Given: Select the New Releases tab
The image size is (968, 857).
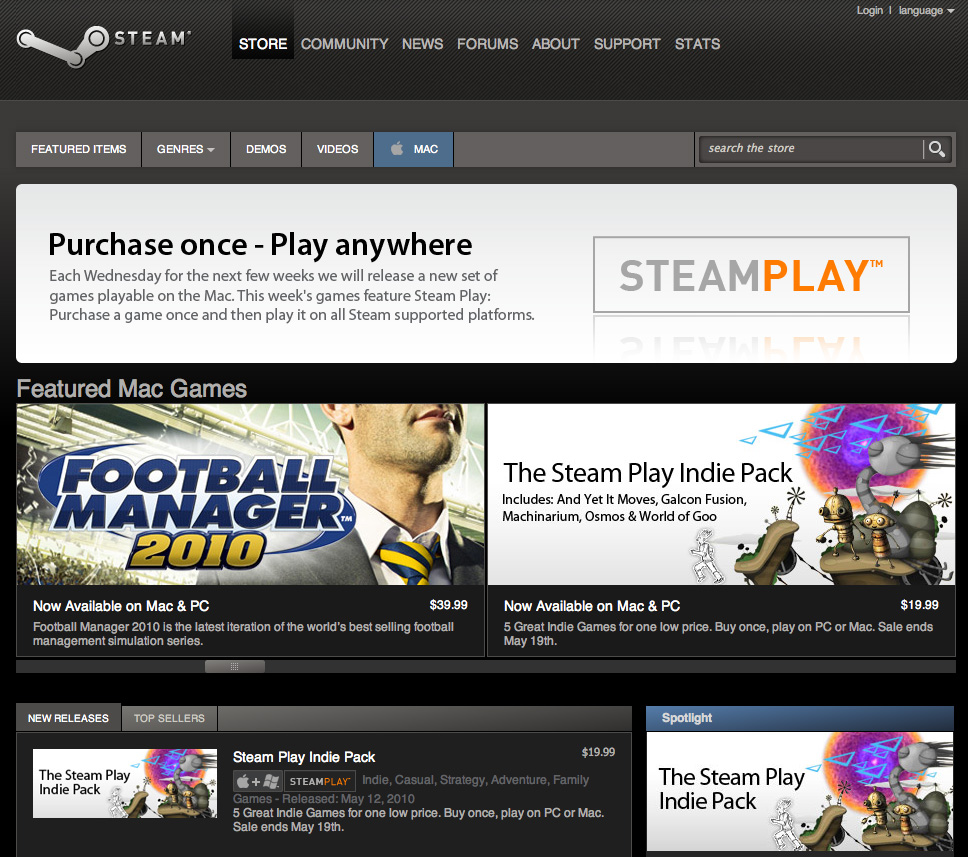Looking at the screenshot, I should click(68, 718).
